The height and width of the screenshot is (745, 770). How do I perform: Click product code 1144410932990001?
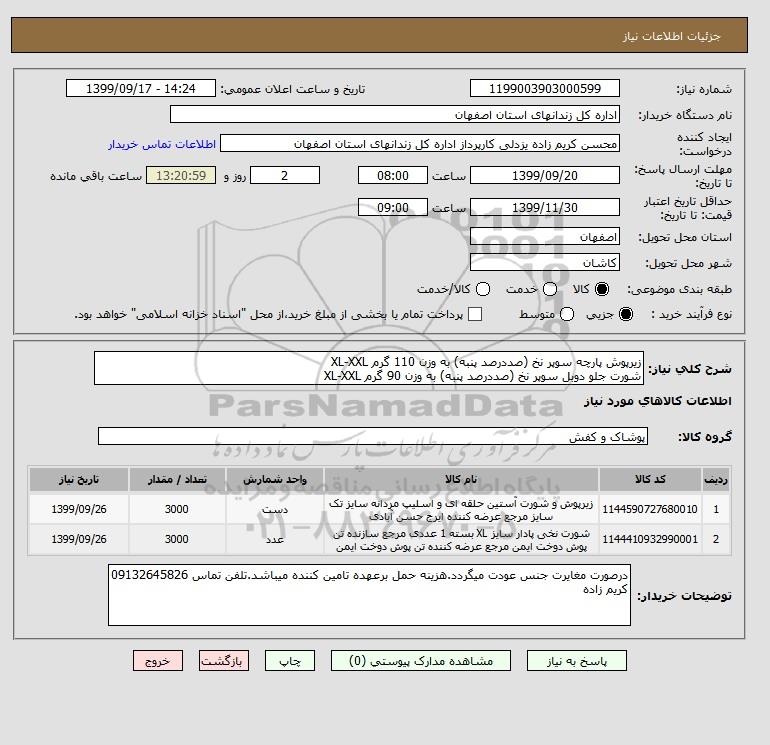coord(650,539)
